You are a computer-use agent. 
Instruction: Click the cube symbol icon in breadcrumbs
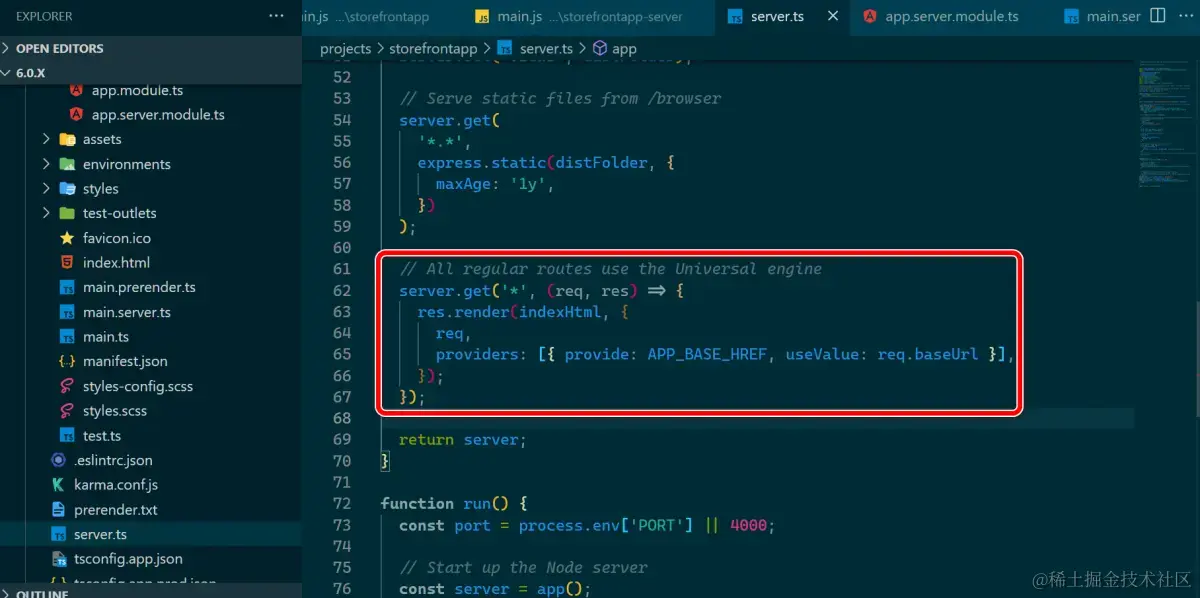(x=600, y=48)
